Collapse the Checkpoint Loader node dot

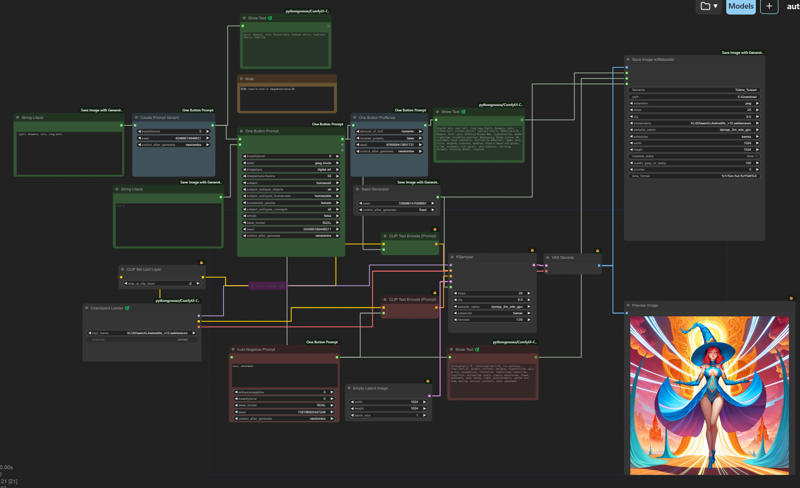pos(87,308)
